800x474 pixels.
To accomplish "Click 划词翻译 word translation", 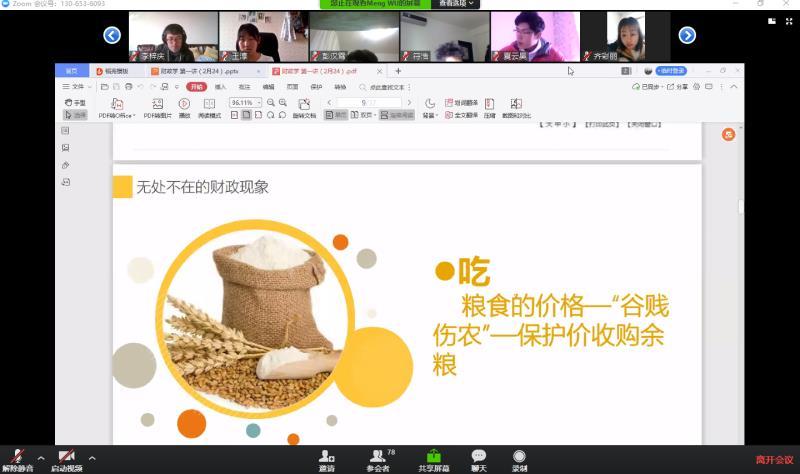I will (x=461, y=103).
